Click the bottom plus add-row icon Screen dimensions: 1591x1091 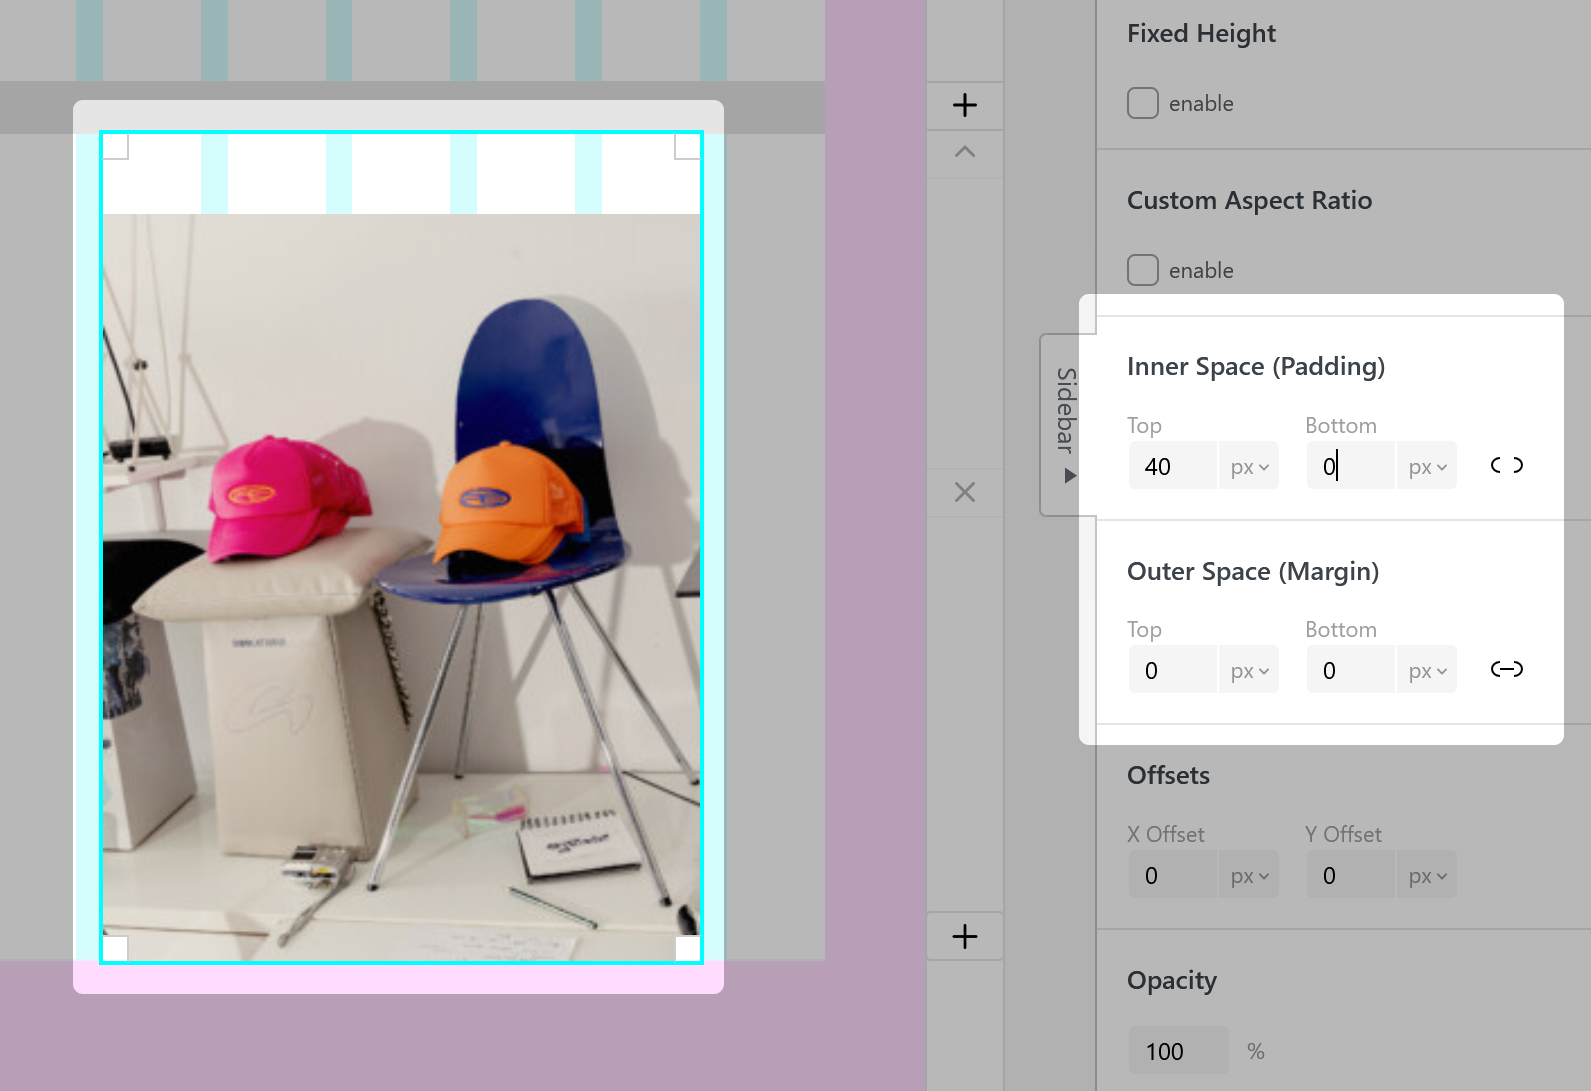[x=964, y=936]
